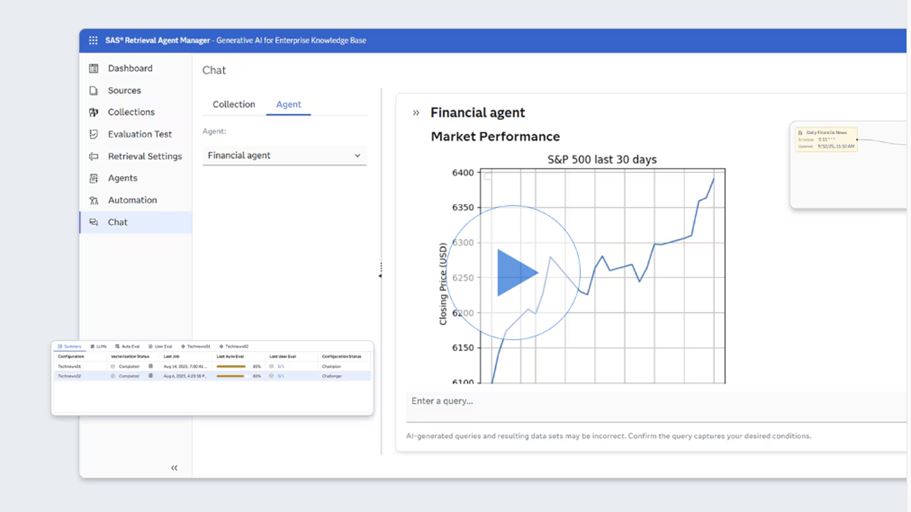The width and height of the screenshot is (911, 512).
Task: Switch to the Collection tab
Action: 234,105
